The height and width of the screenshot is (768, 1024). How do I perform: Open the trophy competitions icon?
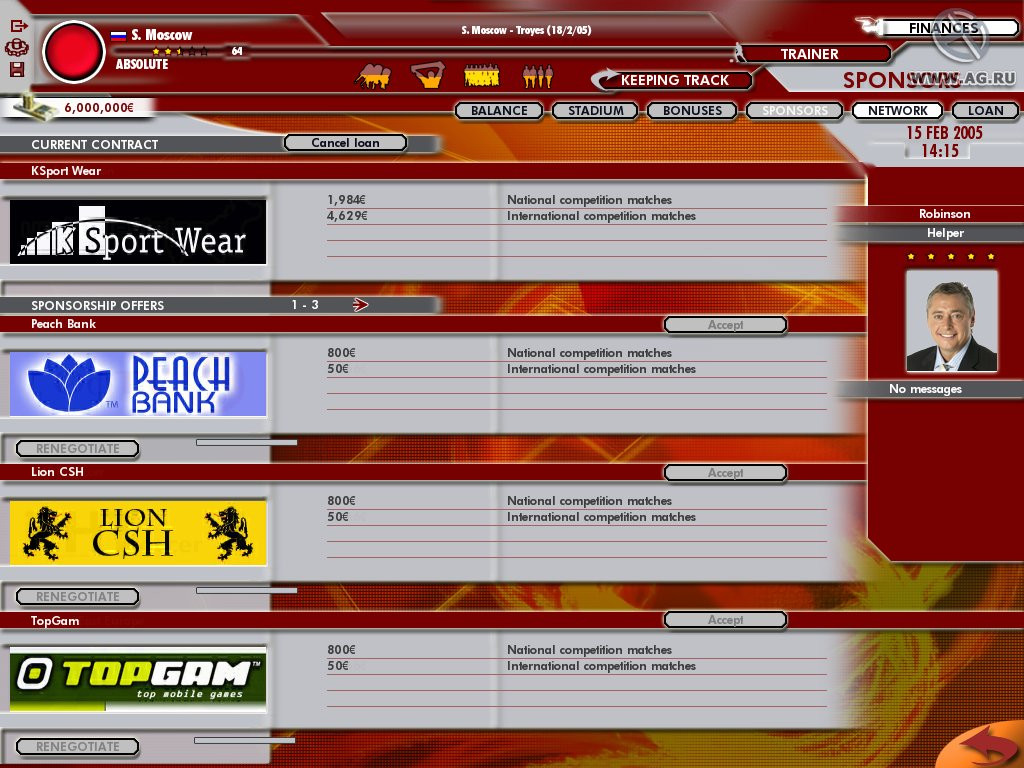tap(428, 75)
